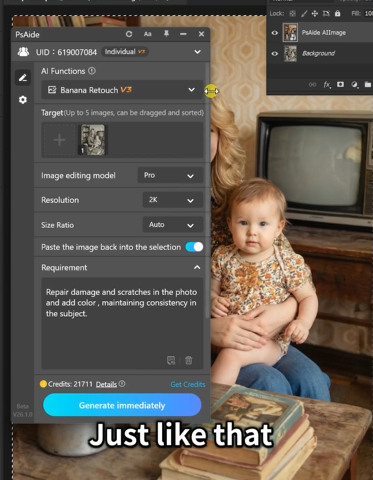Click the add layer mask icon
Viewport: 373px width, 480px height.
340,84
